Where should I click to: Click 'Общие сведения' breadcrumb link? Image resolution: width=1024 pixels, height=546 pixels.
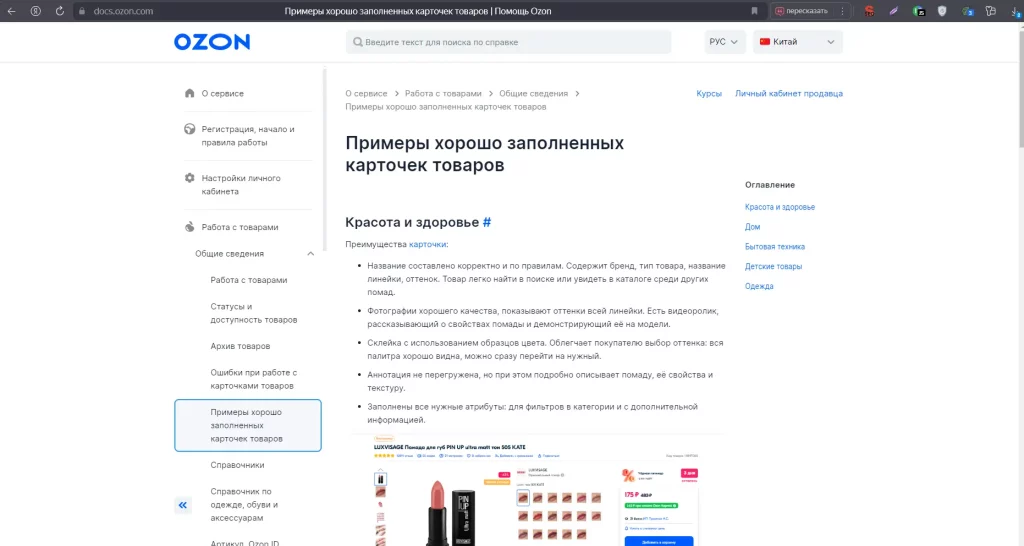click(x=534, y=93)
